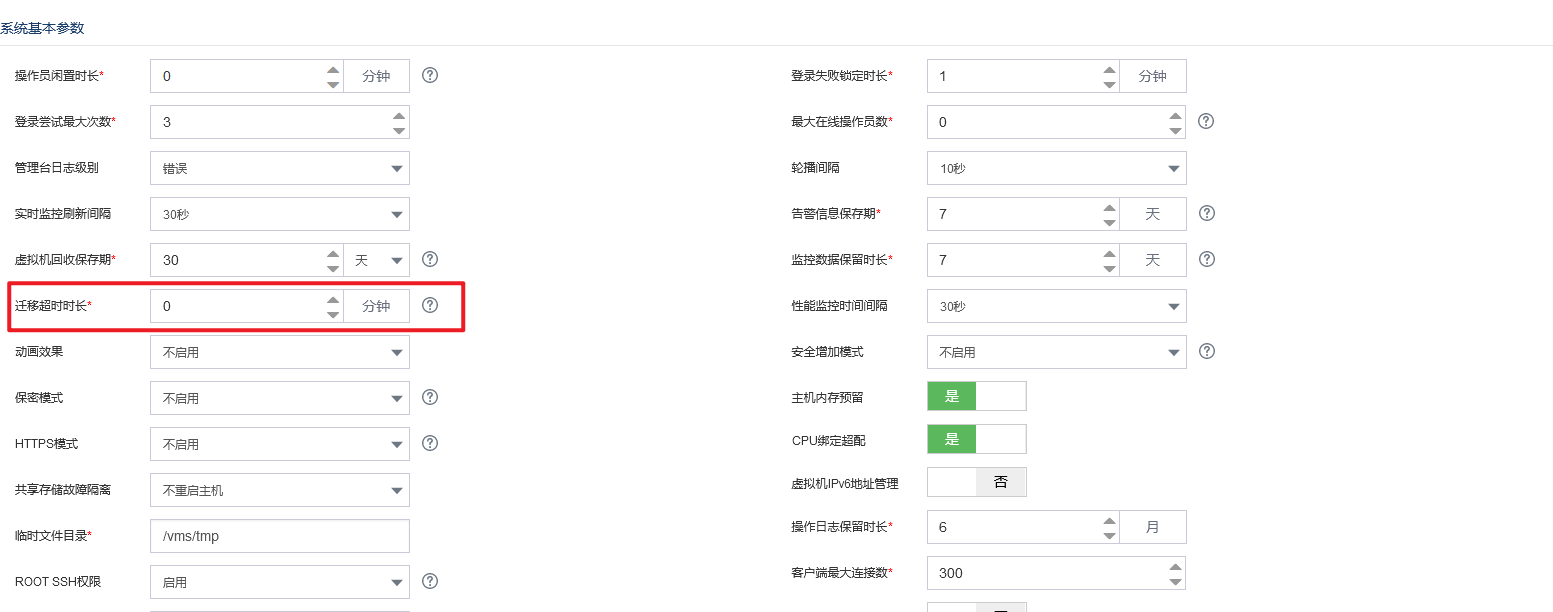
Task: Click the 迁移超时时长 number field
Action: point(238,306)
